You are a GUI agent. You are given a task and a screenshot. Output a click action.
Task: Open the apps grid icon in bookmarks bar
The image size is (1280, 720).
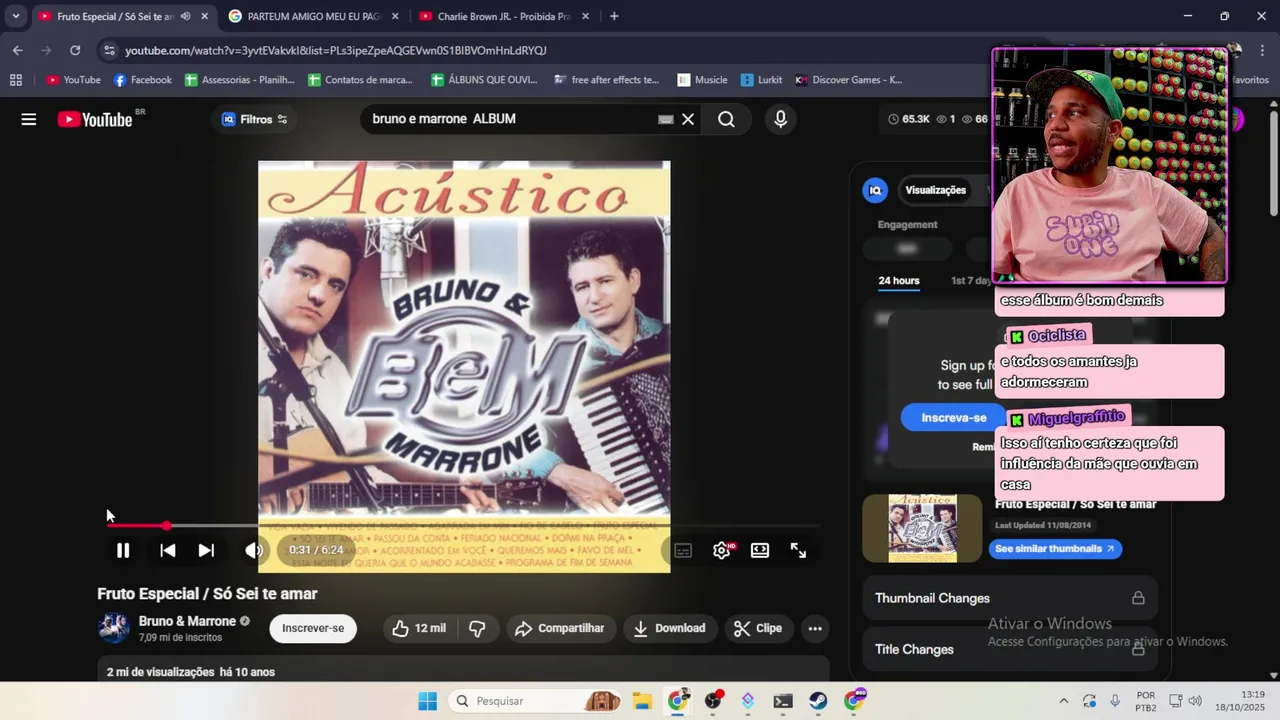tap(15, 80)
